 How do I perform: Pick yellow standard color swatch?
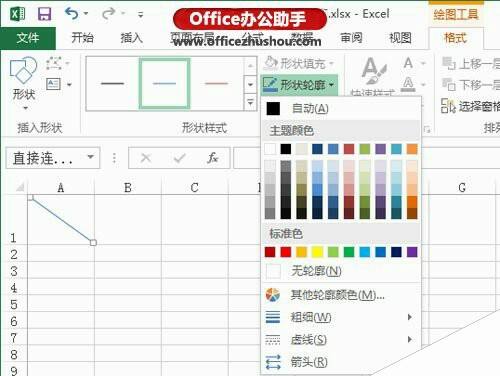coord(317,252)
